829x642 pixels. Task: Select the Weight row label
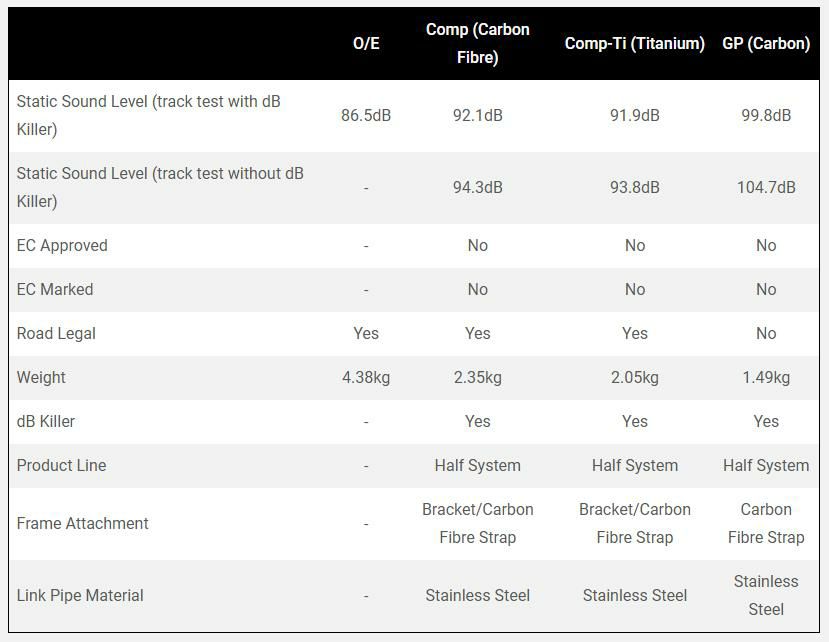(41, 378)
